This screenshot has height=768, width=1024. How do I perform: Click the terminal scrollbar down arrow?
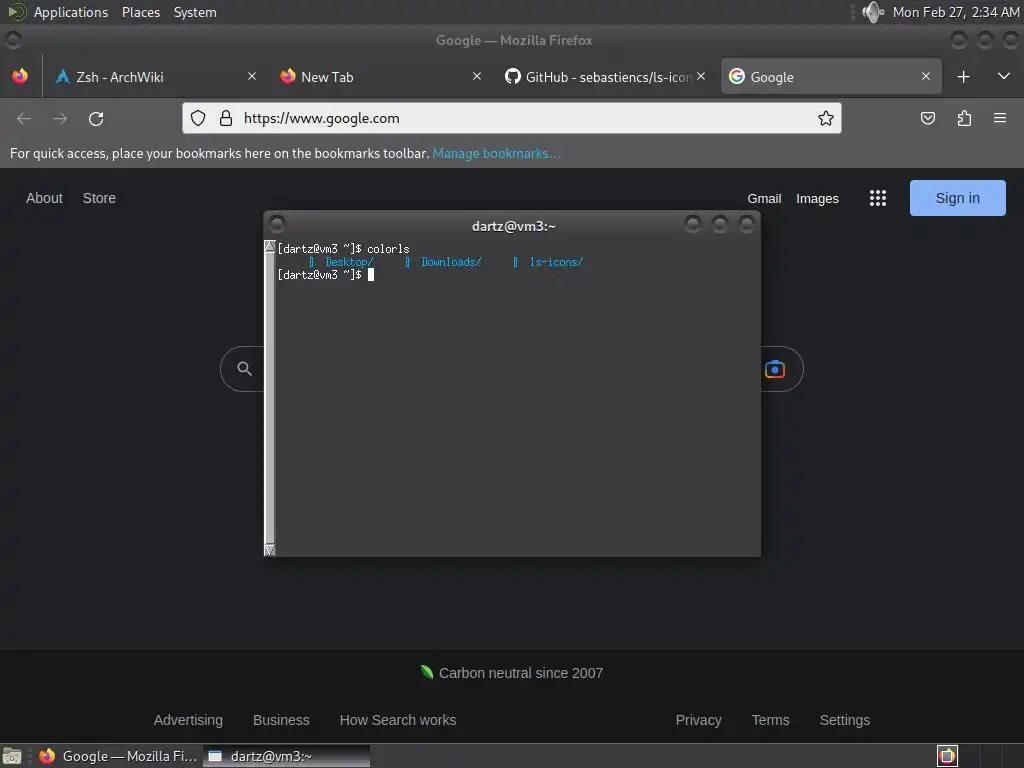click(270, 550)
